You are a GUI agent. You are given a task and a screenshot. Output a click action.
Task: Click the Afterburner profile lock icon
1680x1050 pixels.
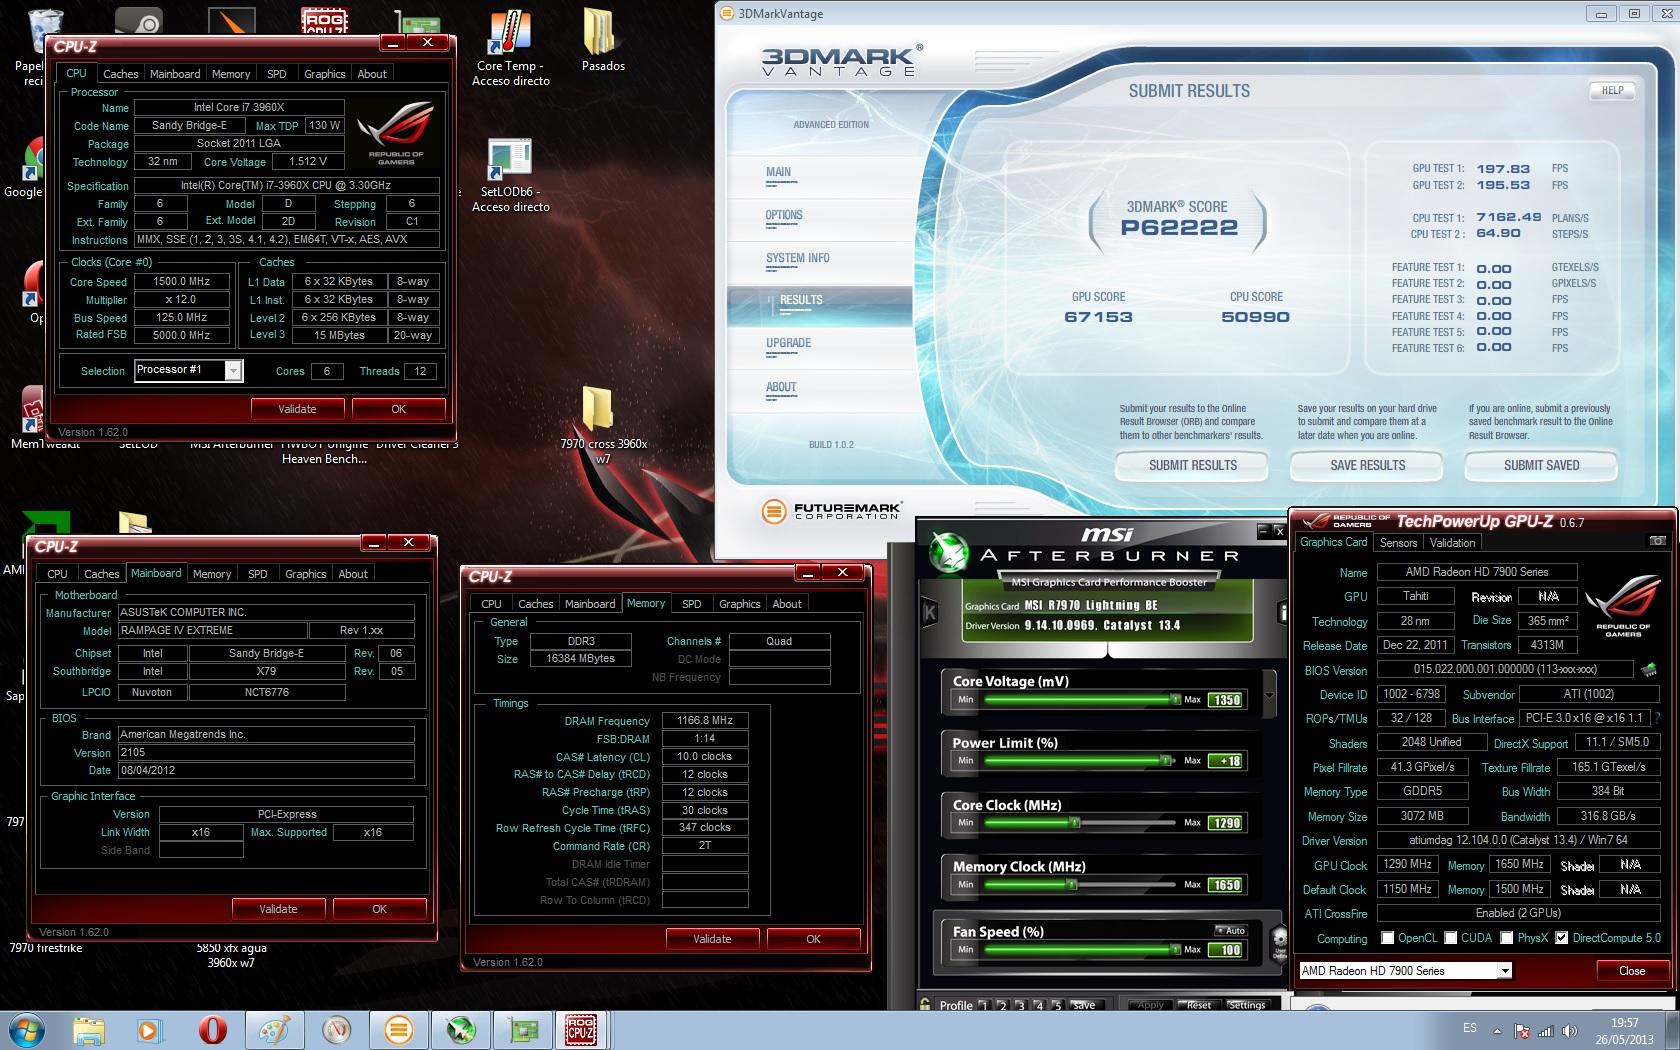click(x=924, y=1003)
